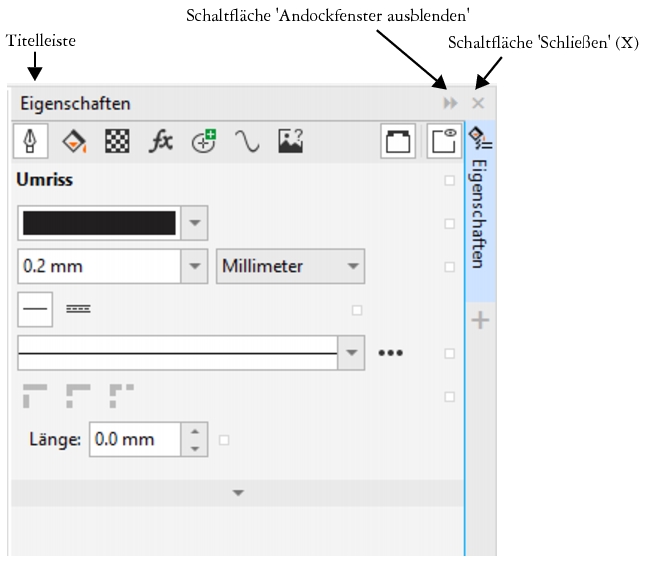Open the outline color dropdown arrow
Screen dimensions: 664x561
tap(195, 223)
